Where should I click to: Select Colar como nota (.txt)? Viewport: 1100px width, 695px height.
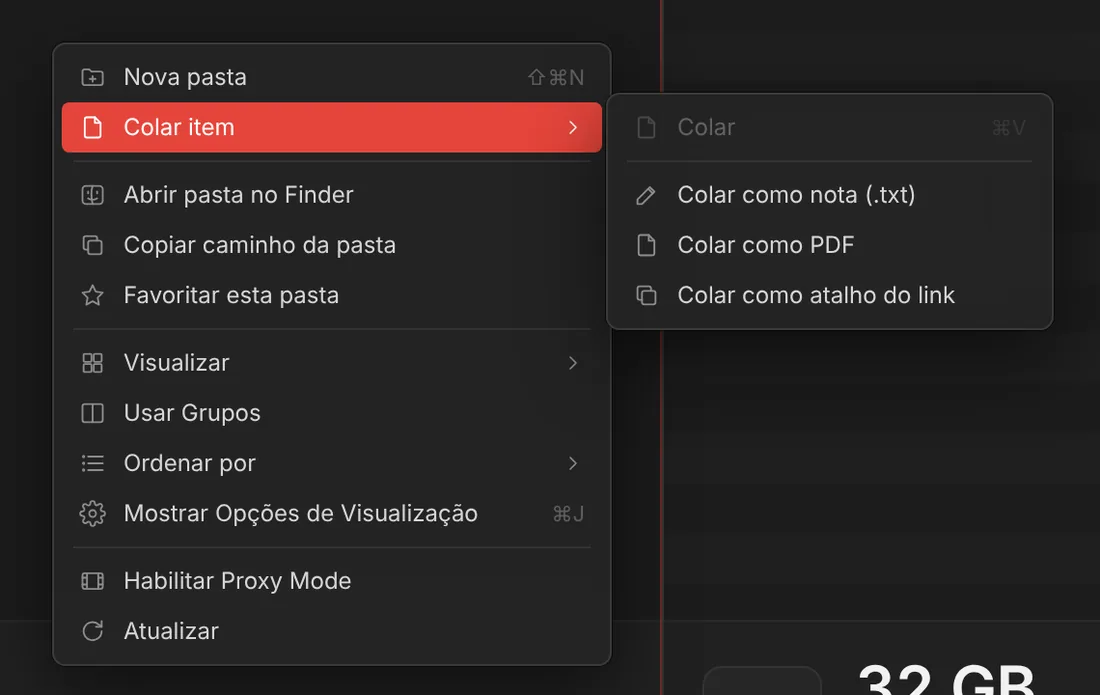click(x=829, y=195)
